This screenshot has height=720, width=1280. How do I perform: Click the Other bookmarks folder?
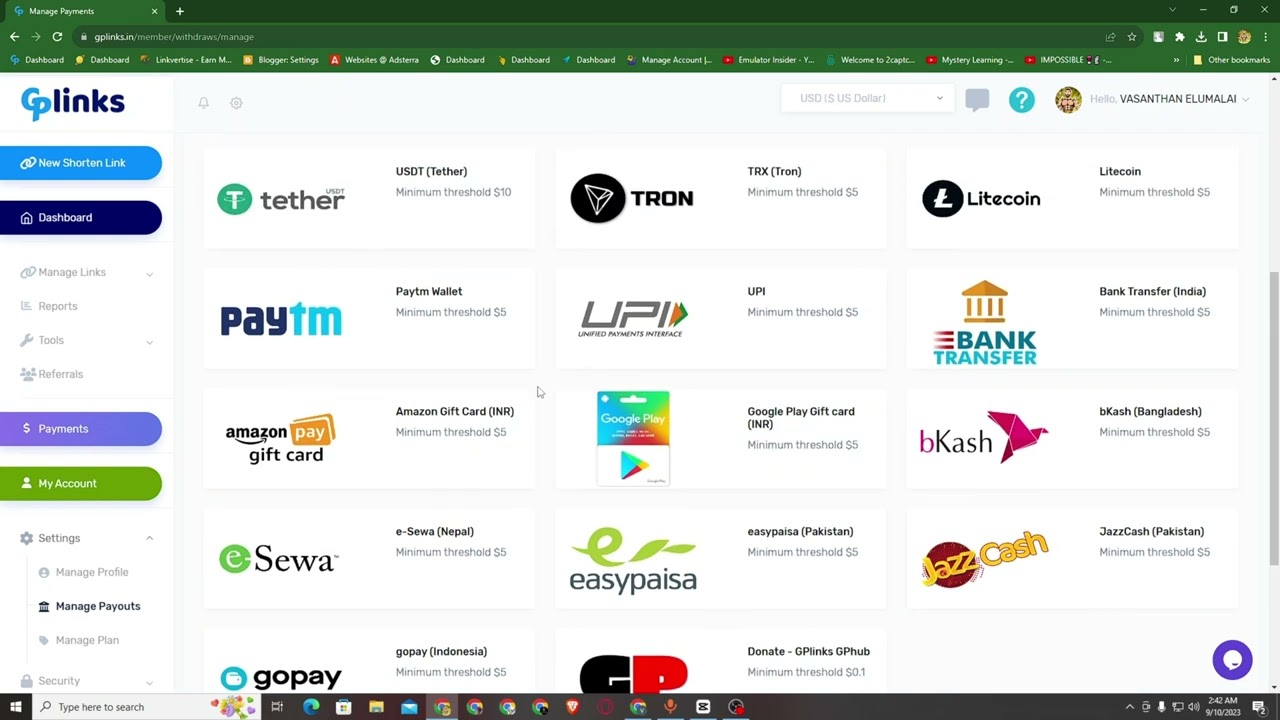(x=1231, y=60)
